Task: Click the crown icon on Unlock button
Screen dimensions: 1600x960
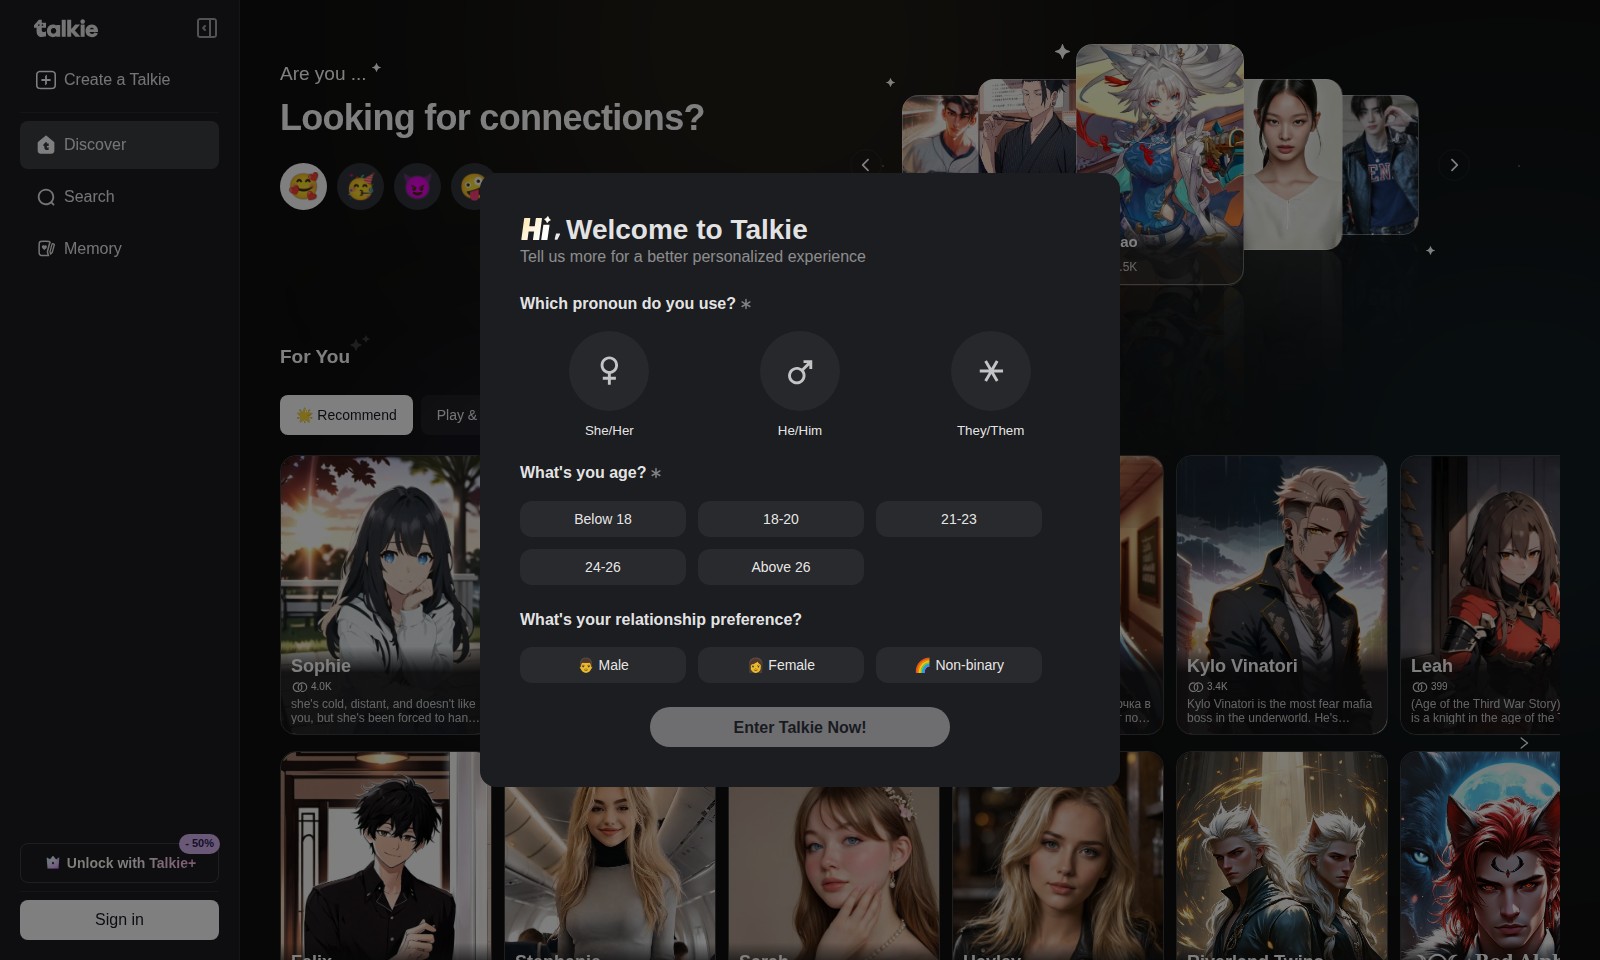Action: [x=53, y=863]
